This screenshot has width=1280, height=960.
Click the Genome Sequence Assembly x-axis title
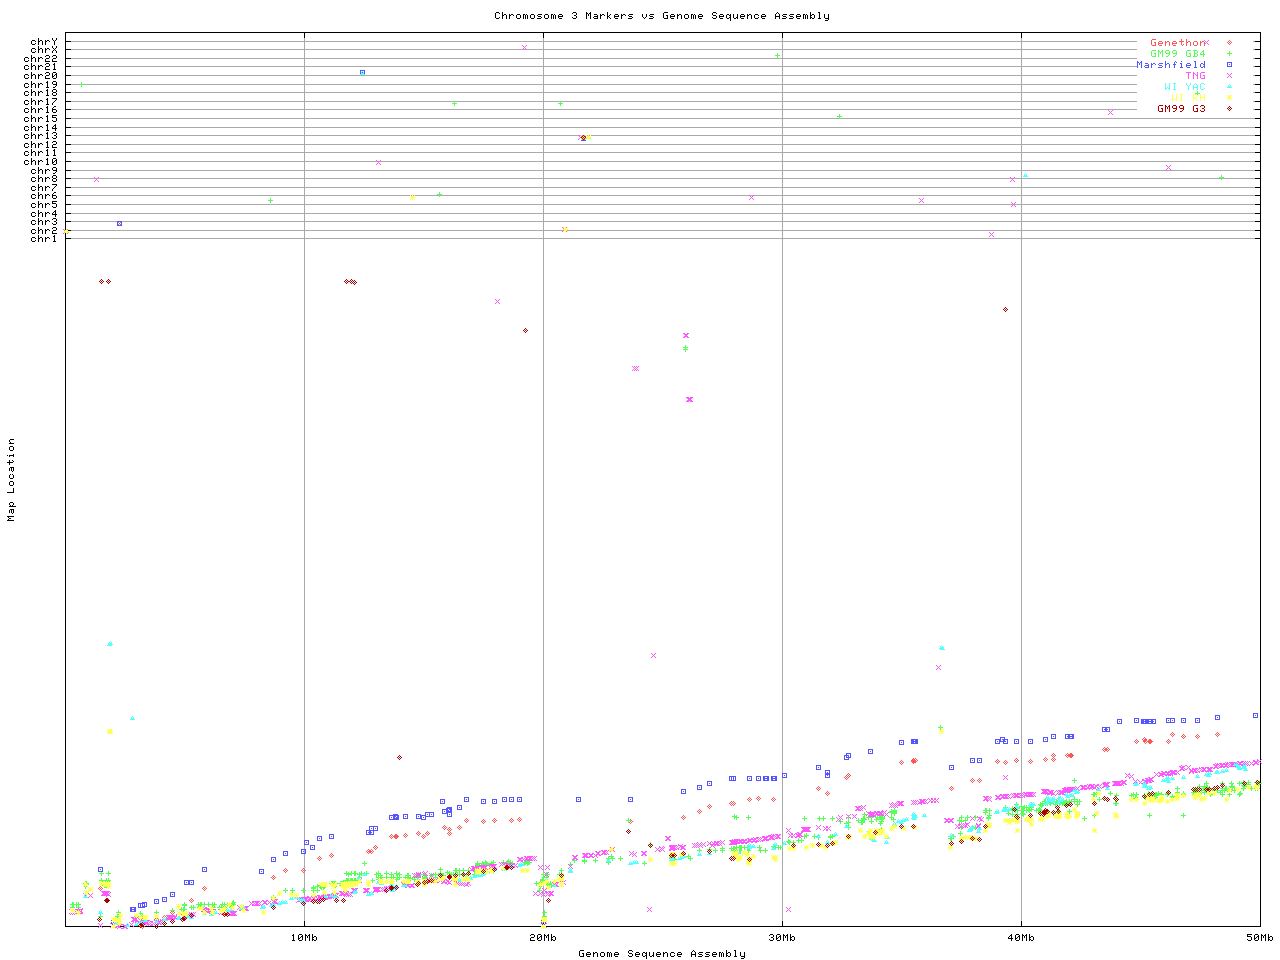pyautogui.click(x=661, y=954)
